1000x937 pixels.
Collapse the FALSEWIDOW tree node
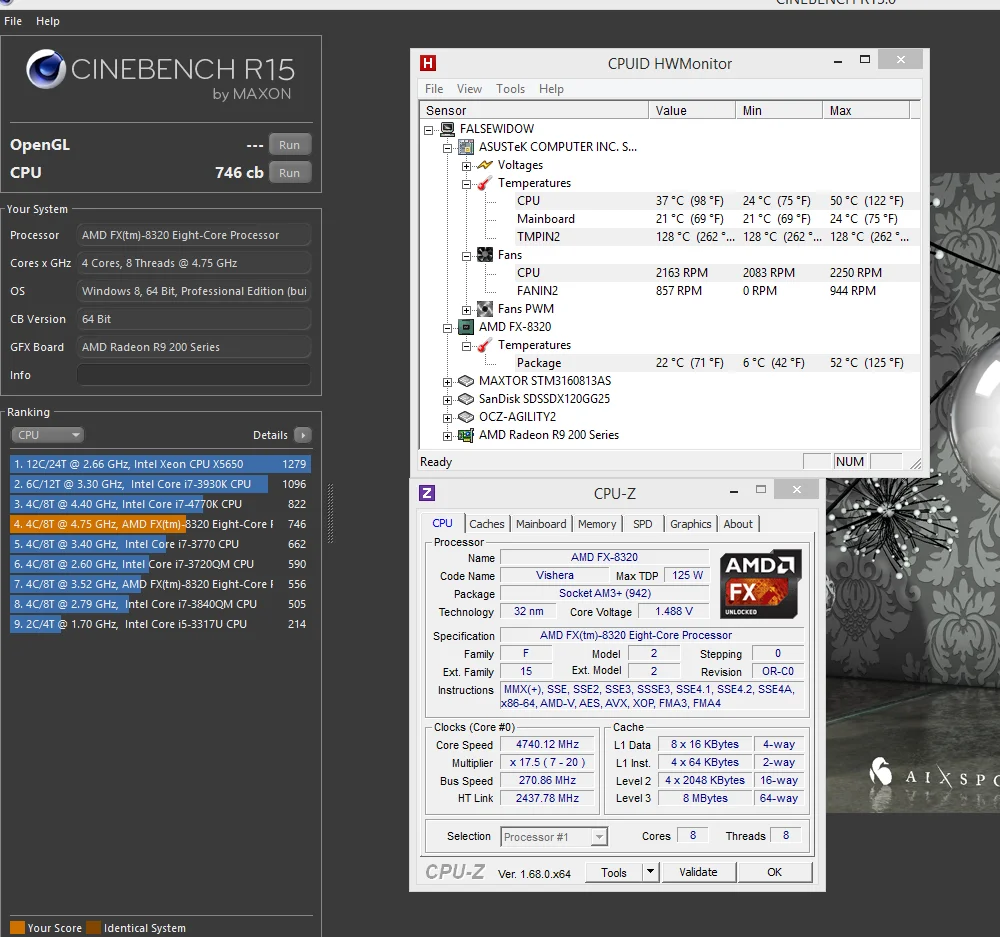tap(429, 129)
